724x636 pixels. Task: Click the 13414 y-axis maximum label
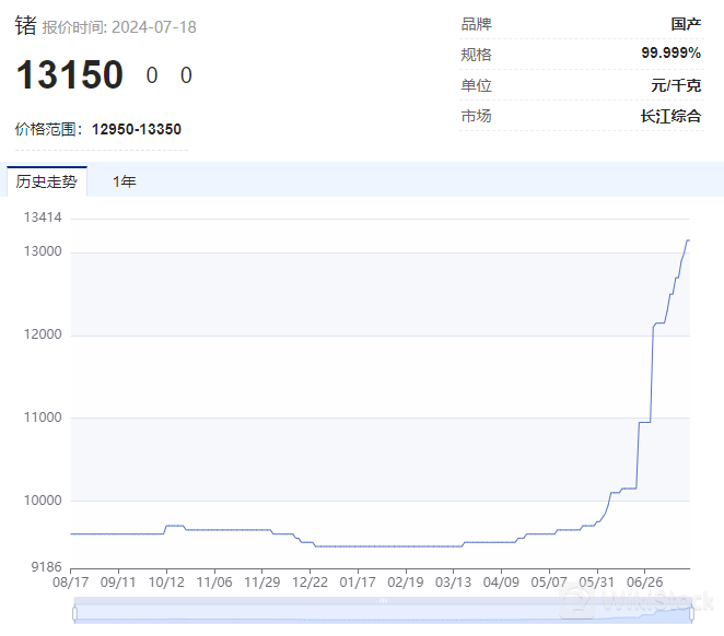(44, 217)
